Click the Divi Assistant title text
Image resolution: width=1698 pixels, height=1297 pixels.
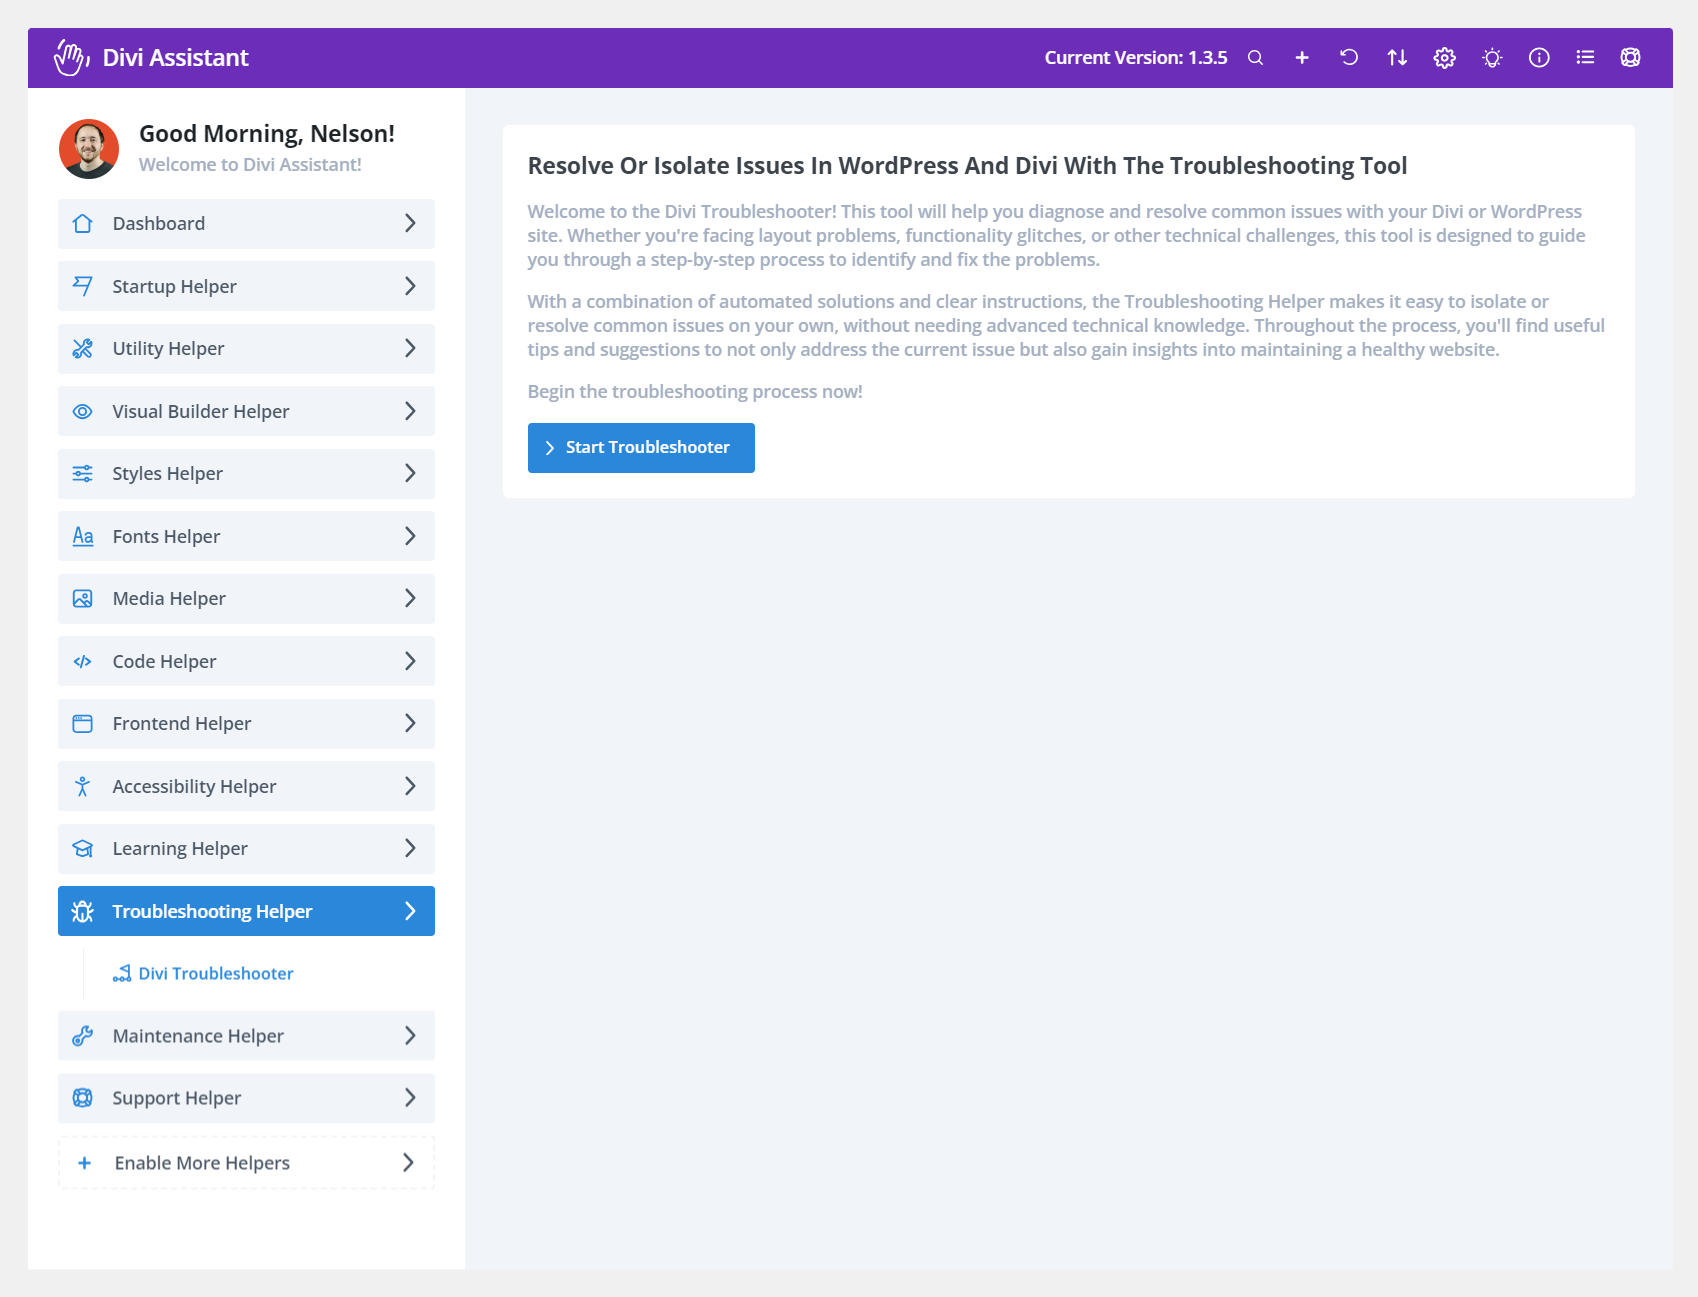tap(175, 58)
